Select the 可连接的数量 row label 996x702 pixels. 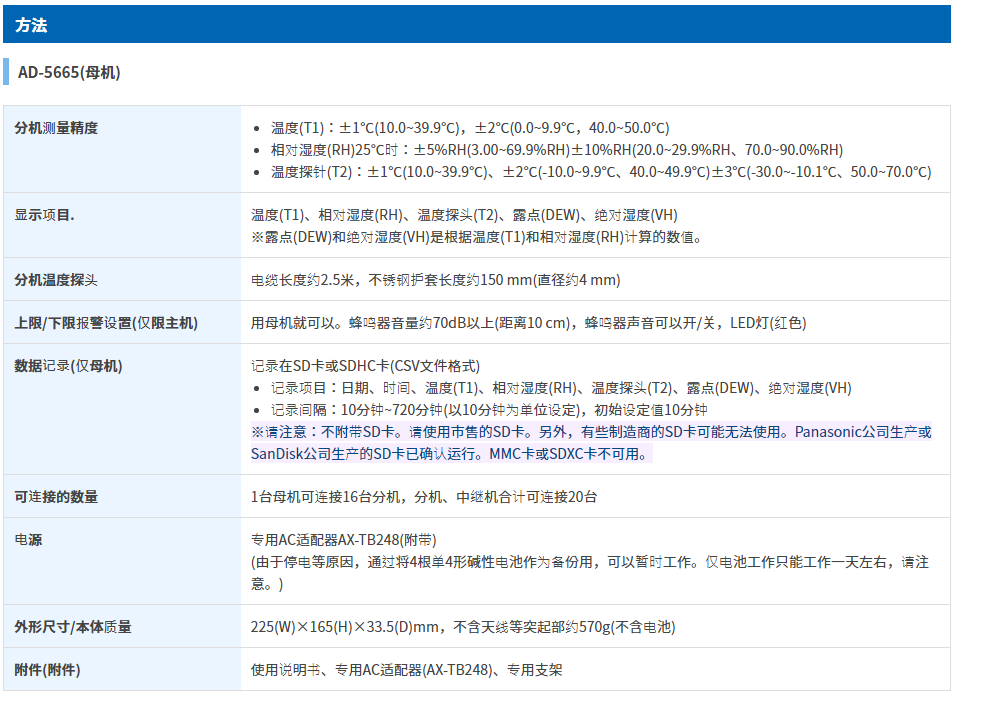(x=56, y=497)
